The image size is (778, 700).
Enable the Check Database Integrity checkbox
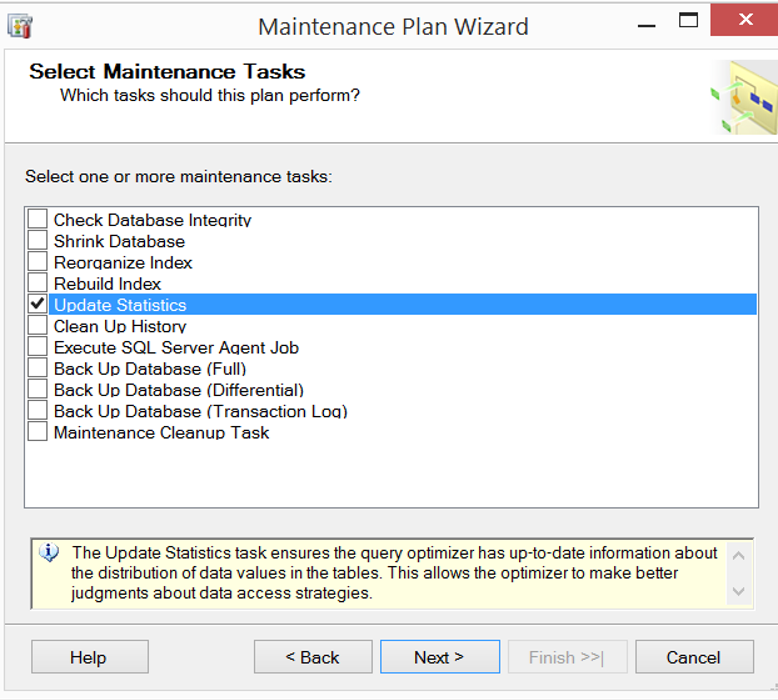click(x=37, y=219)
